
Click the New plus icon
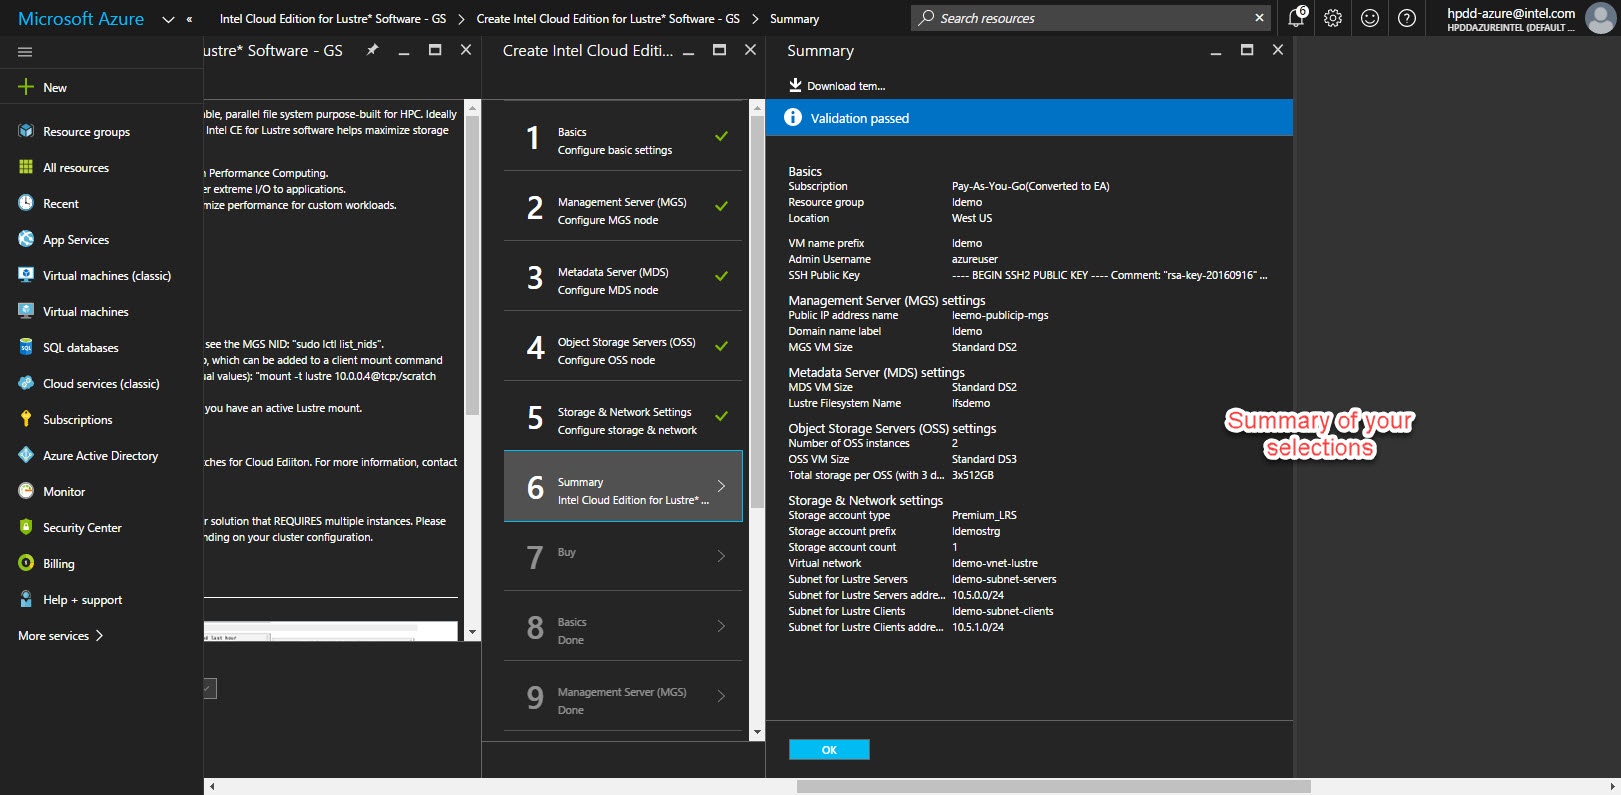[26, 87]
